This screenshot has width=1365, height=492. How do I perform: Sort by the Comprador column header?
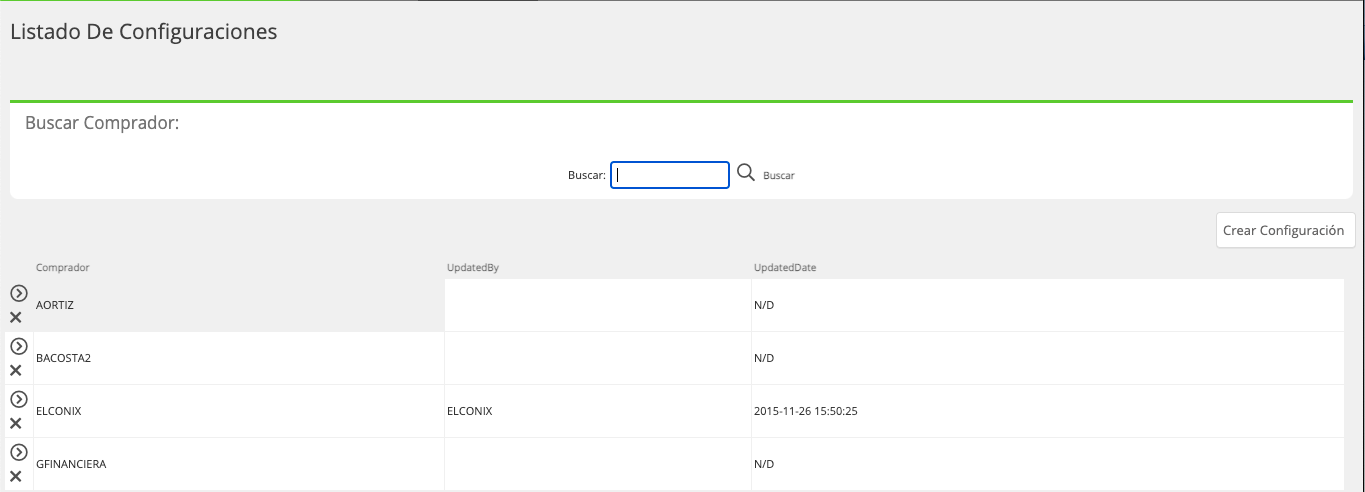[63, 268]
